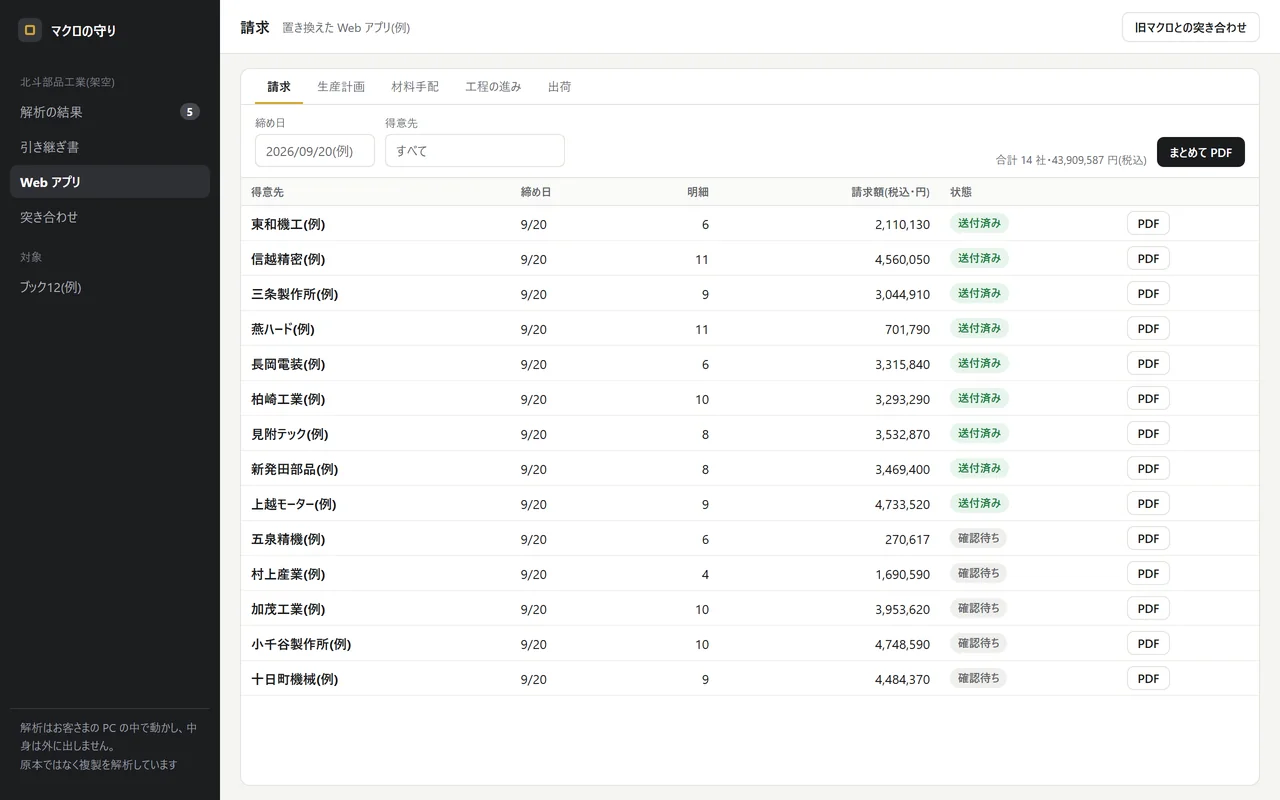Click the 請求額(税込・円) column header
The image size is (1280, 800).
point(890,192)
